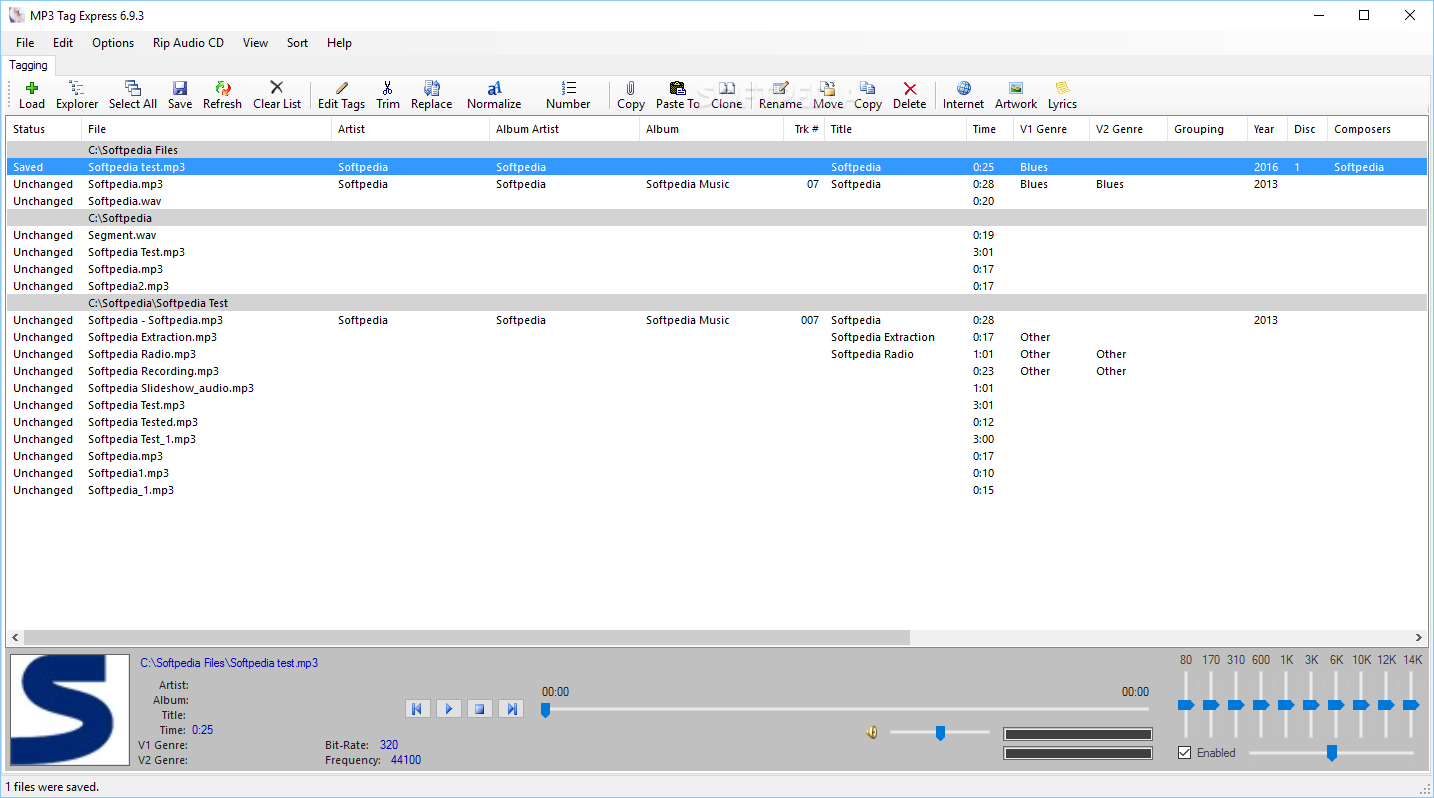Screen dimensions: 1434x798
Task: Click the horizontal scrollbar left arrow
Action: point(15,637)
